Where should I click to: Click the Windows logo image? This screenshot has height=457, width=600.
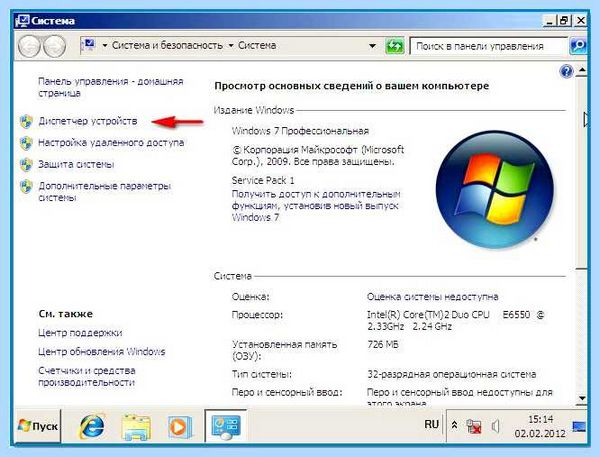point(494,189)
